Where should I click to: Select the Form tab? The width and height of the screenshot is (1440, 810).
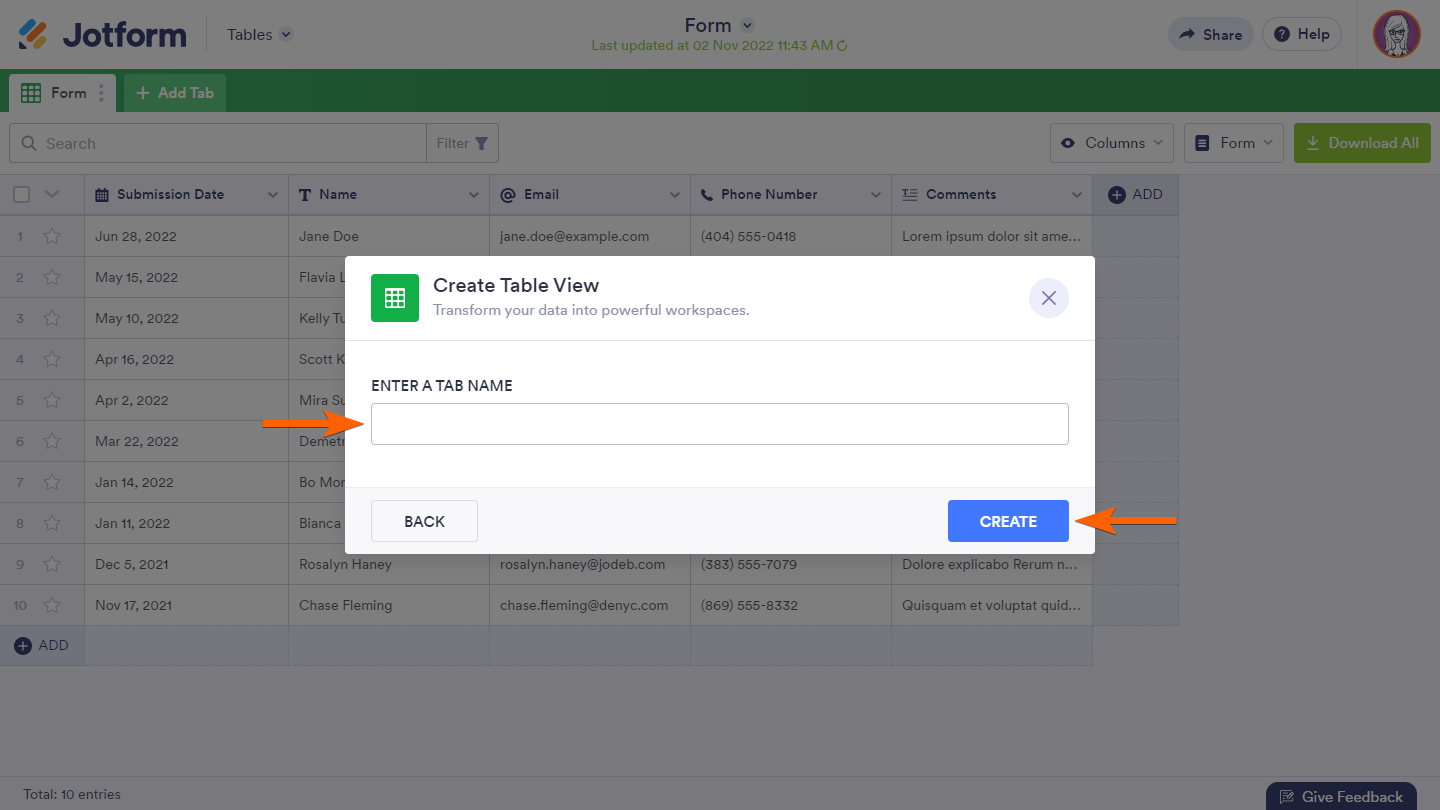tap(57, 93)
